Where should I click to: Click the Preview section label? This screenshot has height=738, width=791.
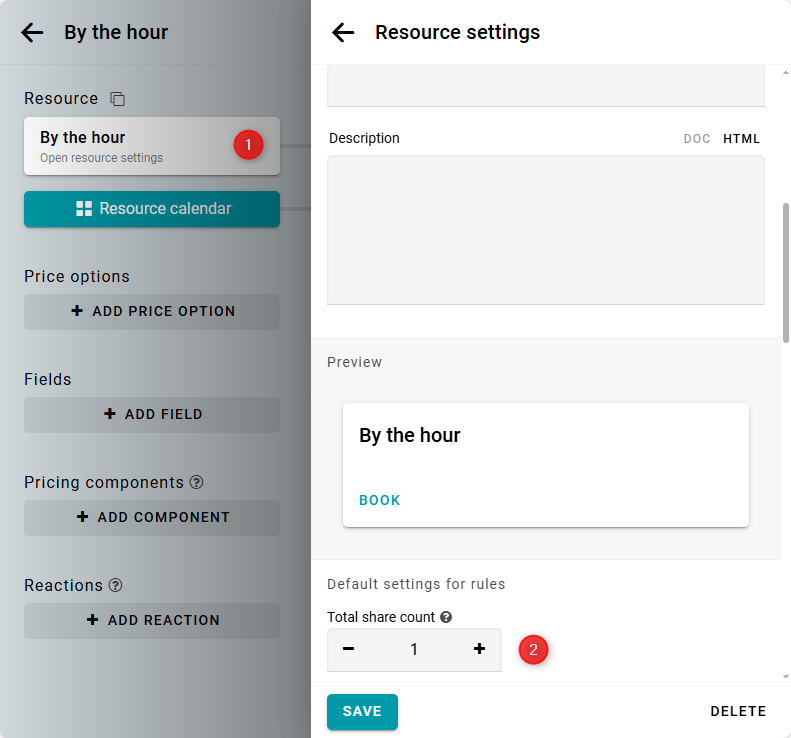point(355,362)
